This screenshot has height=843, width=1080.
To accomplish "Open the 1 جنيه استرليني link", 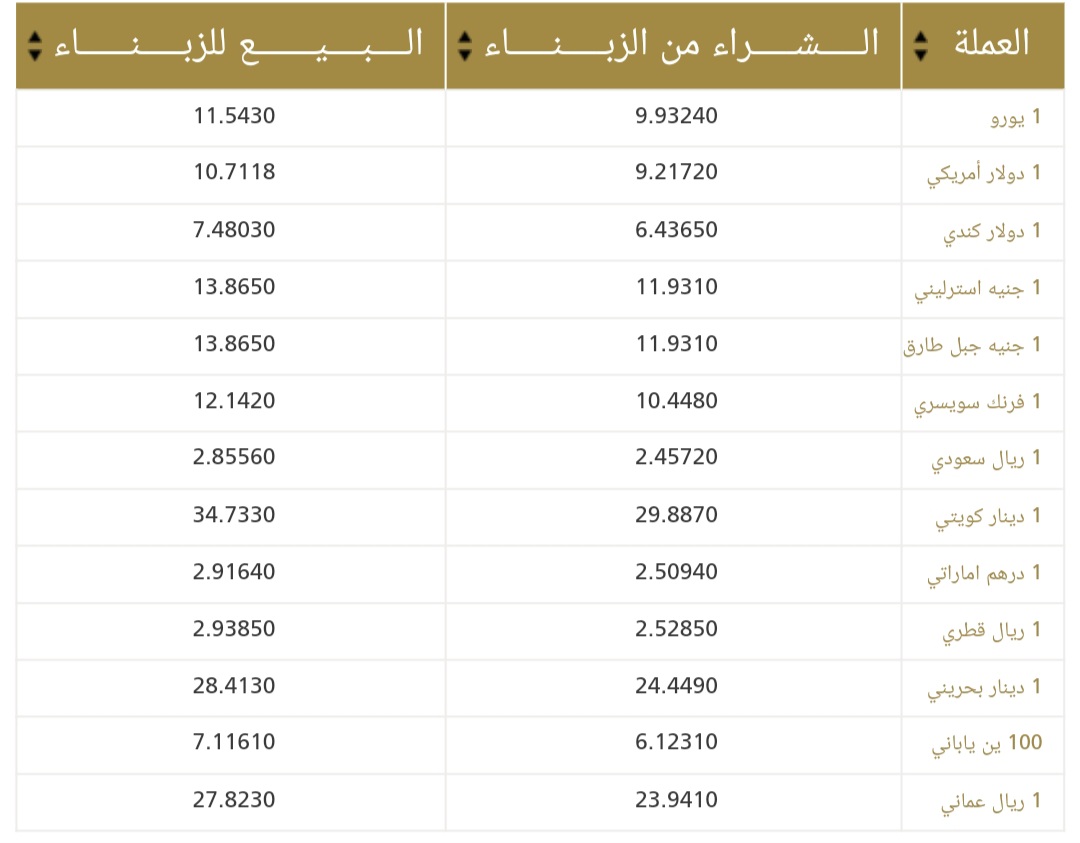I will coord(977,289).
